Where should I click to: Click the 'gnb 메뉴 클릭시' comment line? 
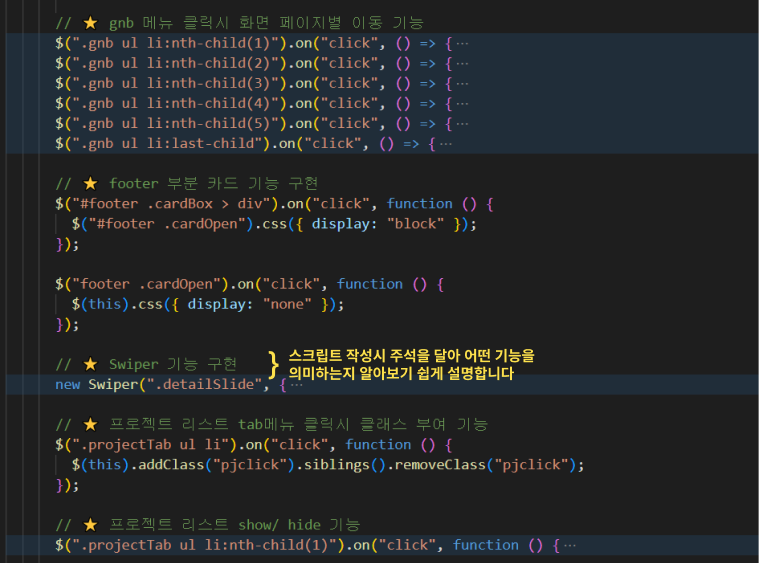[240, 22]
